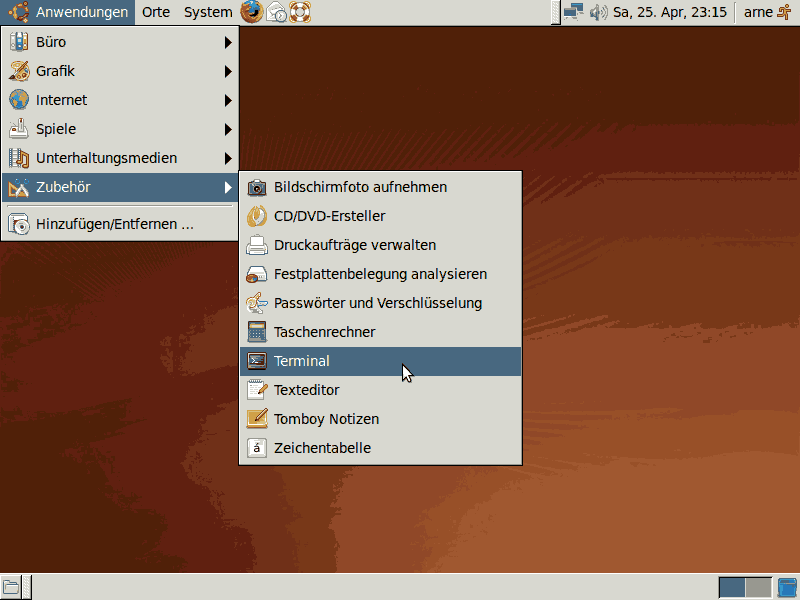
Task: Open the help lifebuoy launcher icon
Action: point(300,12)
